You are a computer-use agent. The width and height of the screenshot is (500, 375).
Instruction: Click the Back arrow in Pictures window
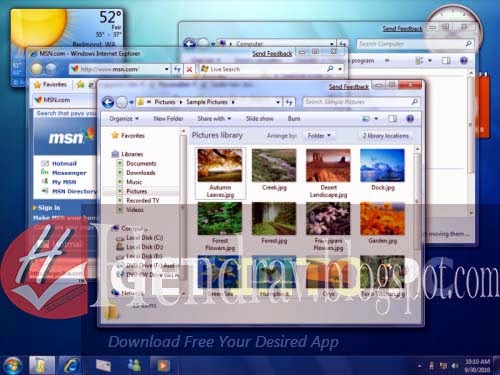108,102
